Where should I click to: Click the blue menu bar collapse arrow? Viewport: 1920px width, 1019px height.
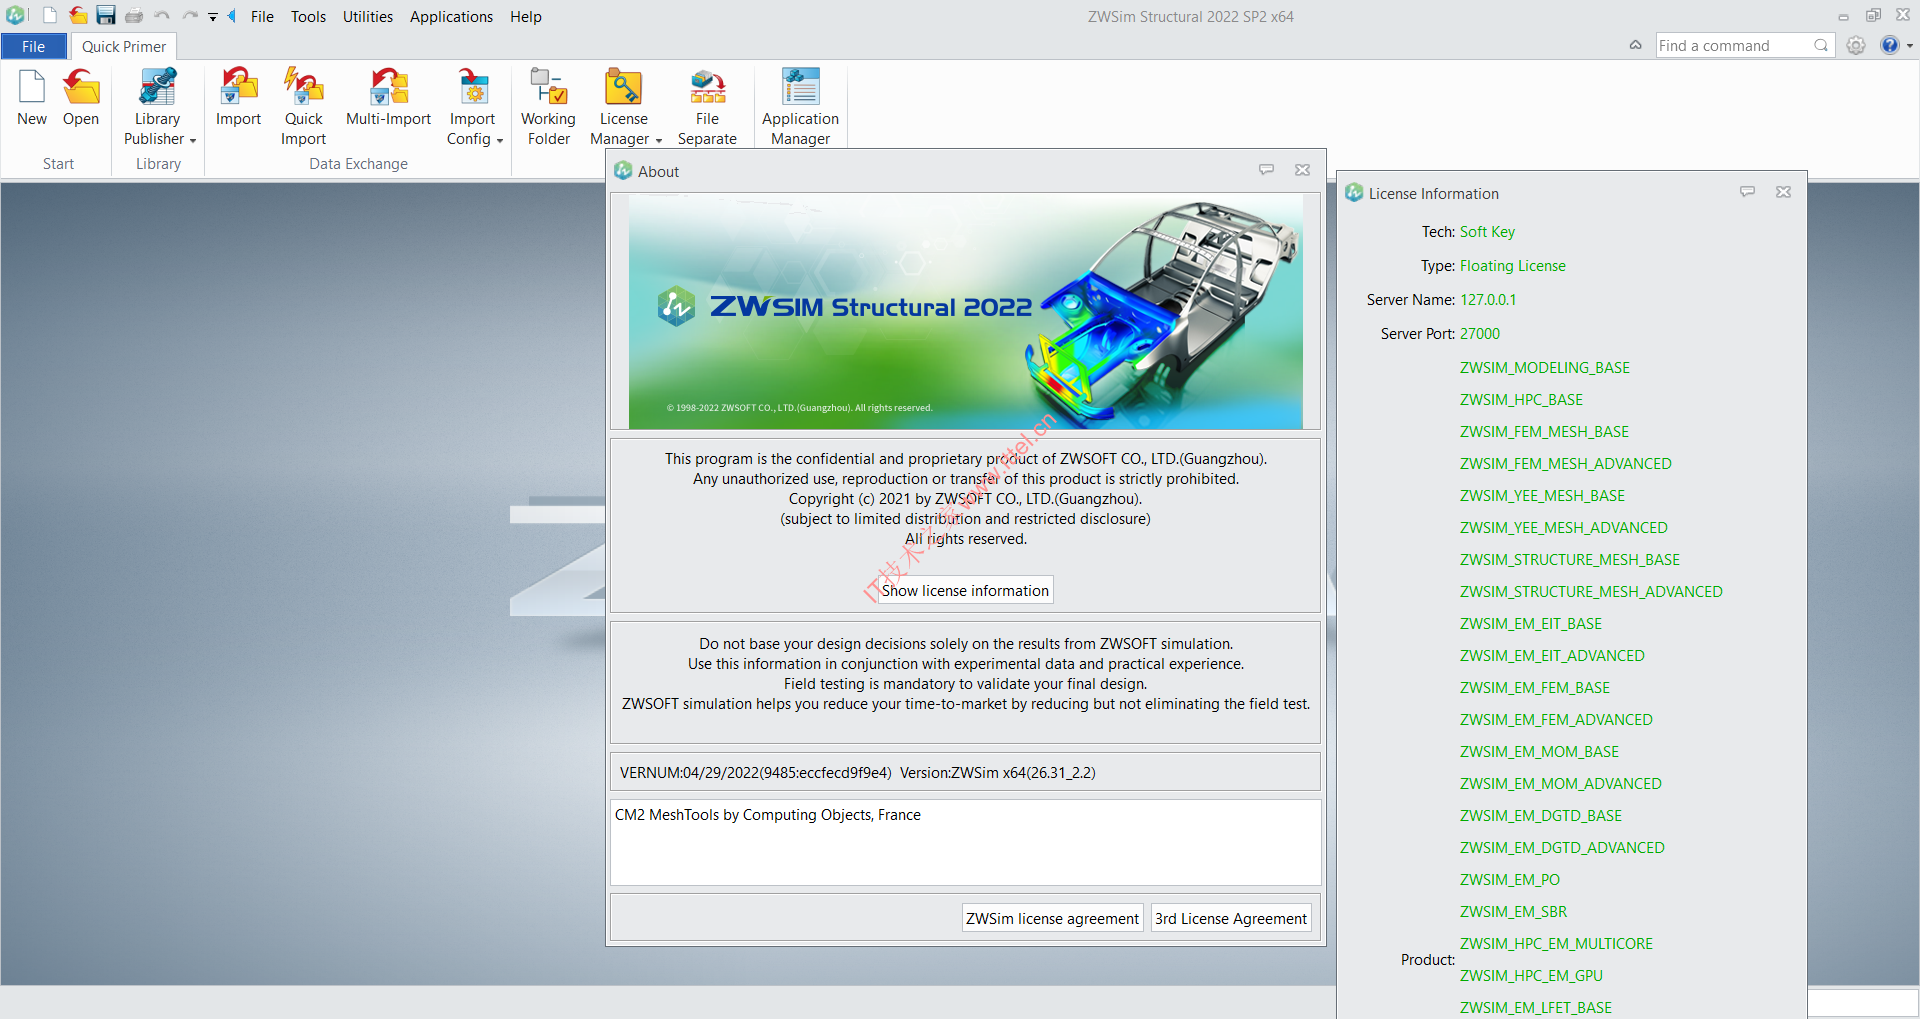pyautogui.click(x=232, y=16)
